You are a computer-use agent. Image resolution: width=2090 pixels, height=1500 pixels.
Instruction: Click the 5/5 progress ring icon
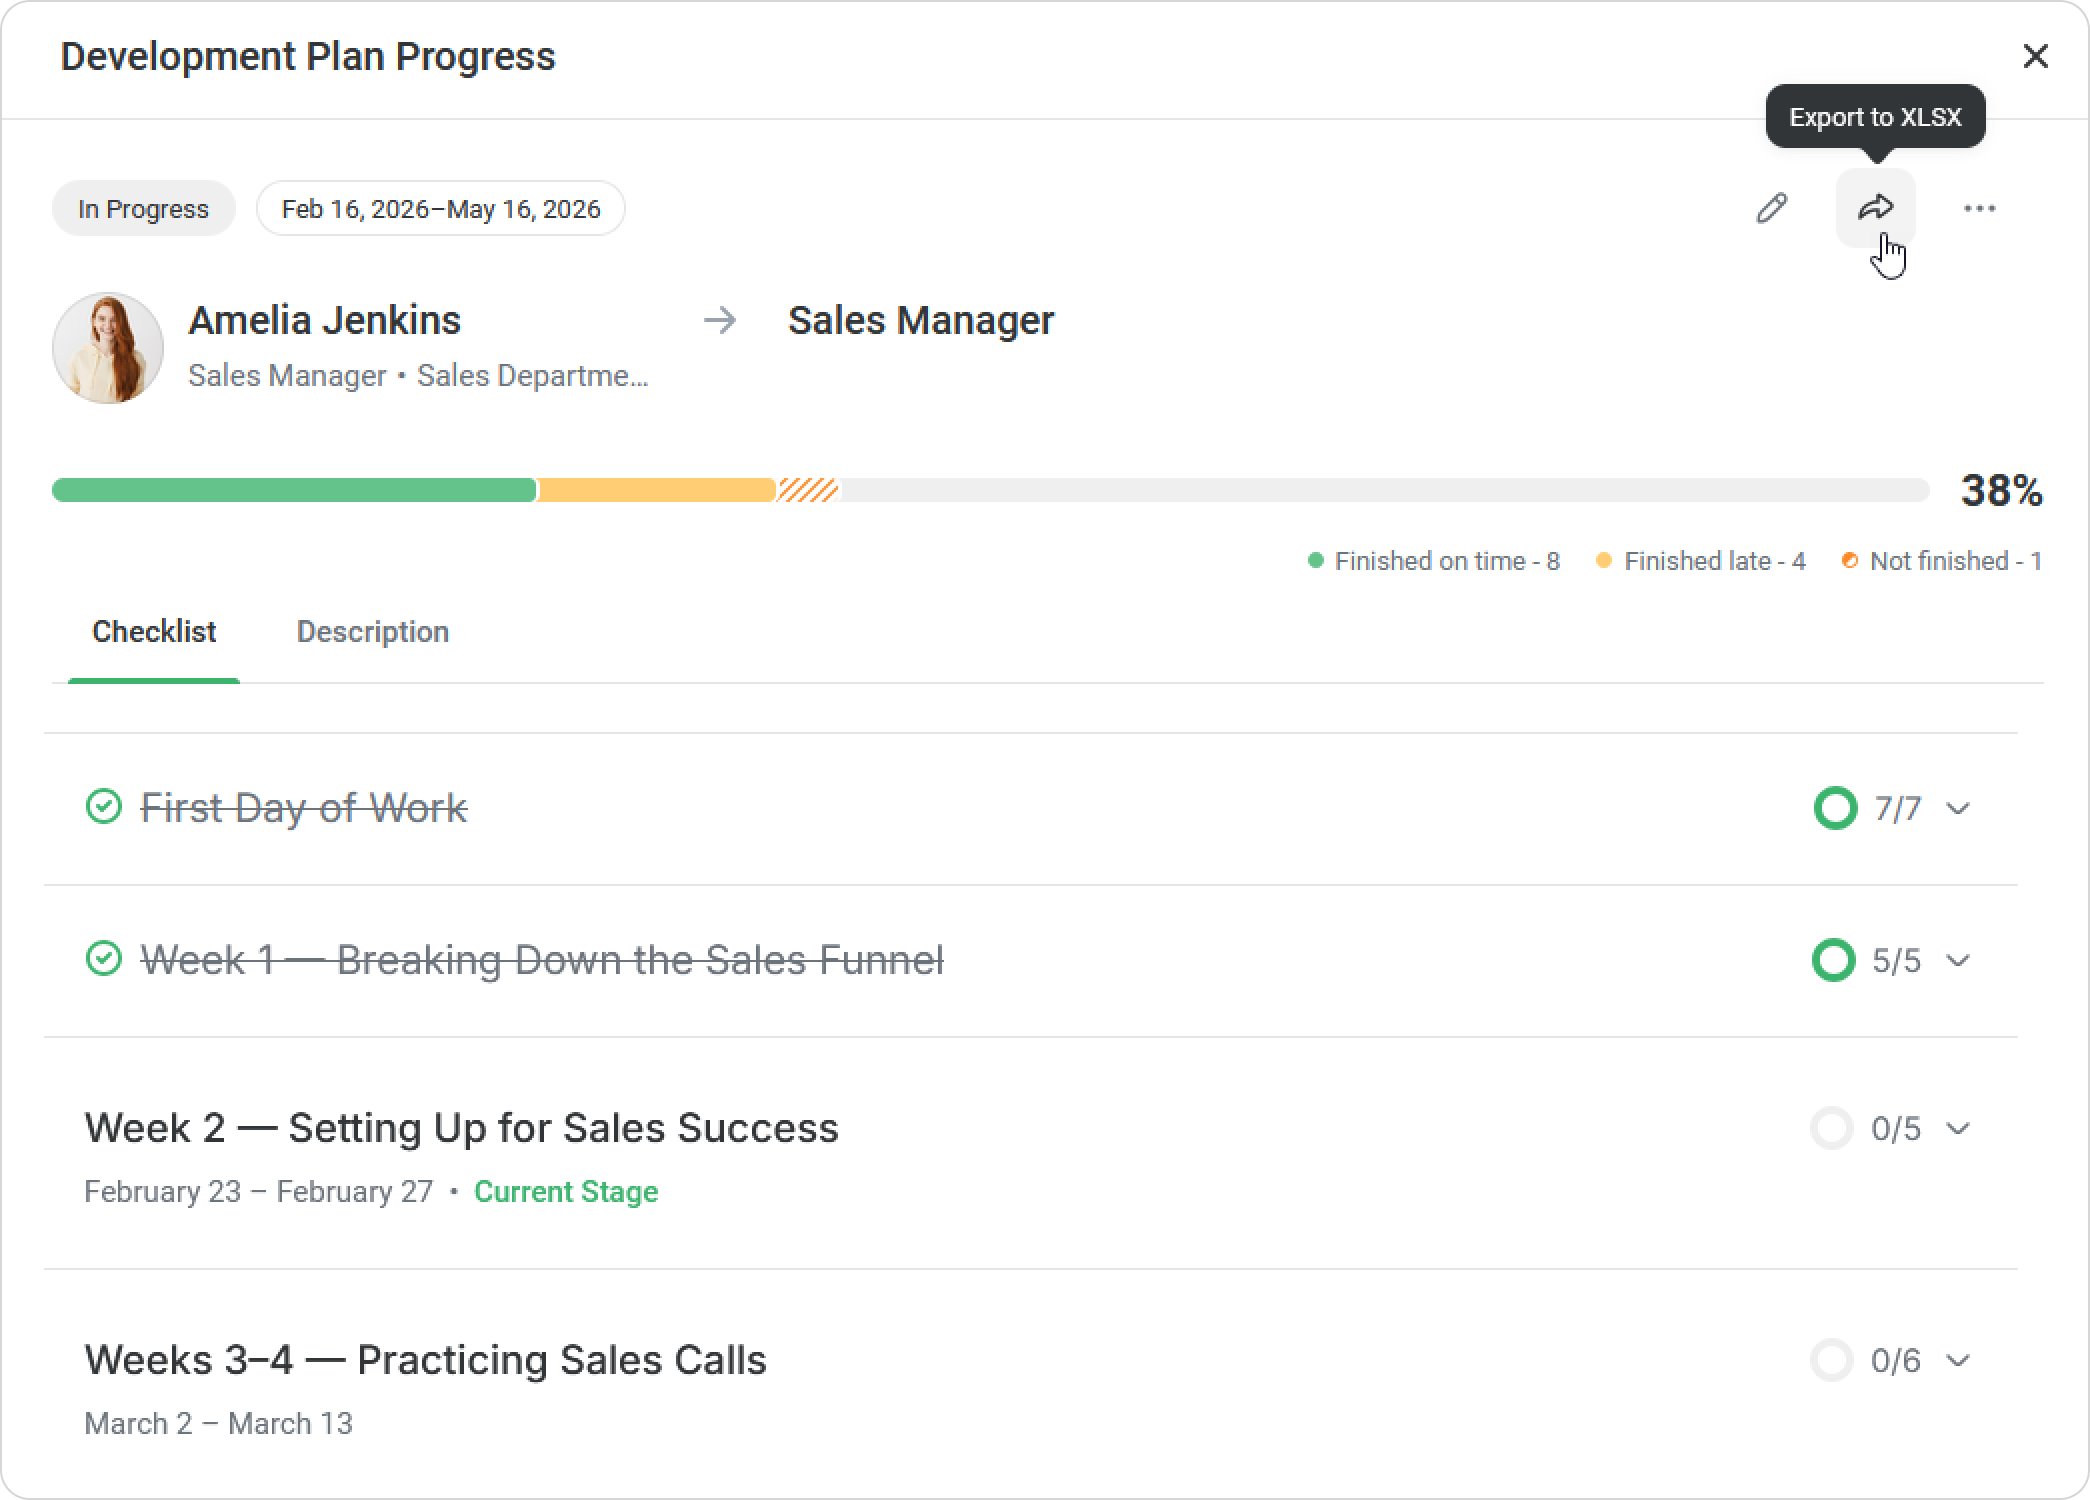[1833, 960]
